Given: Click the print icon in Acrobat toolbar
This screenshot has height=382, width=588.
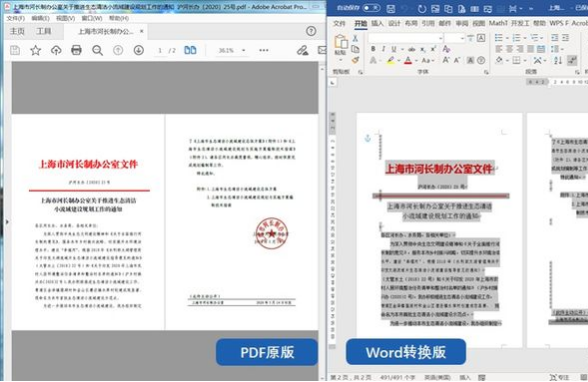Looking at the screenshot, I should [76, 50].
